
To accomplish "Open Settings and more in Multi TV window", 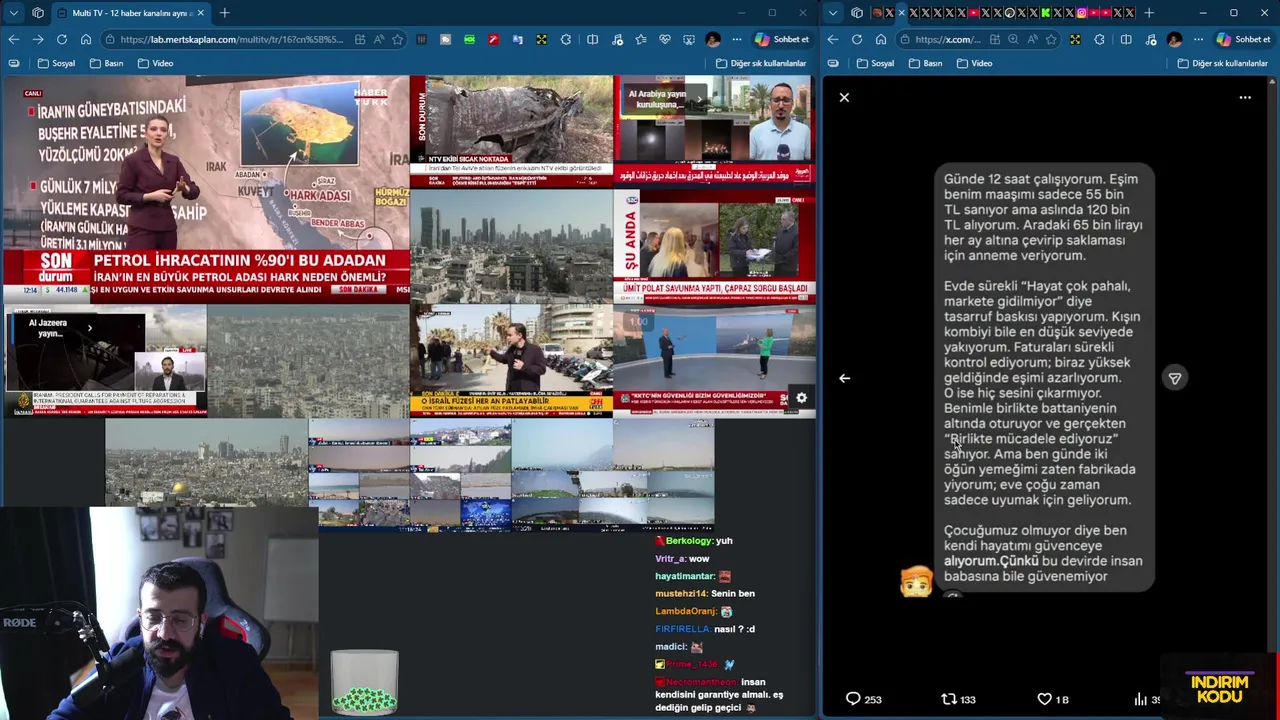I will 737,39.
